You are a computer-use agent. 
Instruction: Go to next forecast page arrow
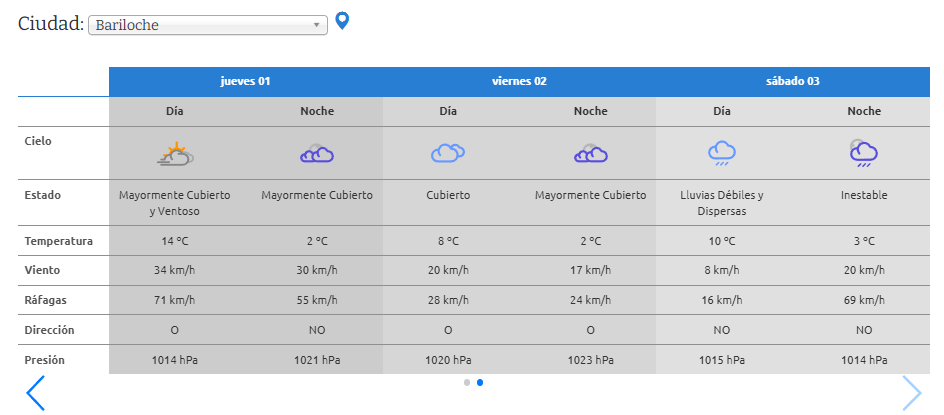click(x=911, y=393)
